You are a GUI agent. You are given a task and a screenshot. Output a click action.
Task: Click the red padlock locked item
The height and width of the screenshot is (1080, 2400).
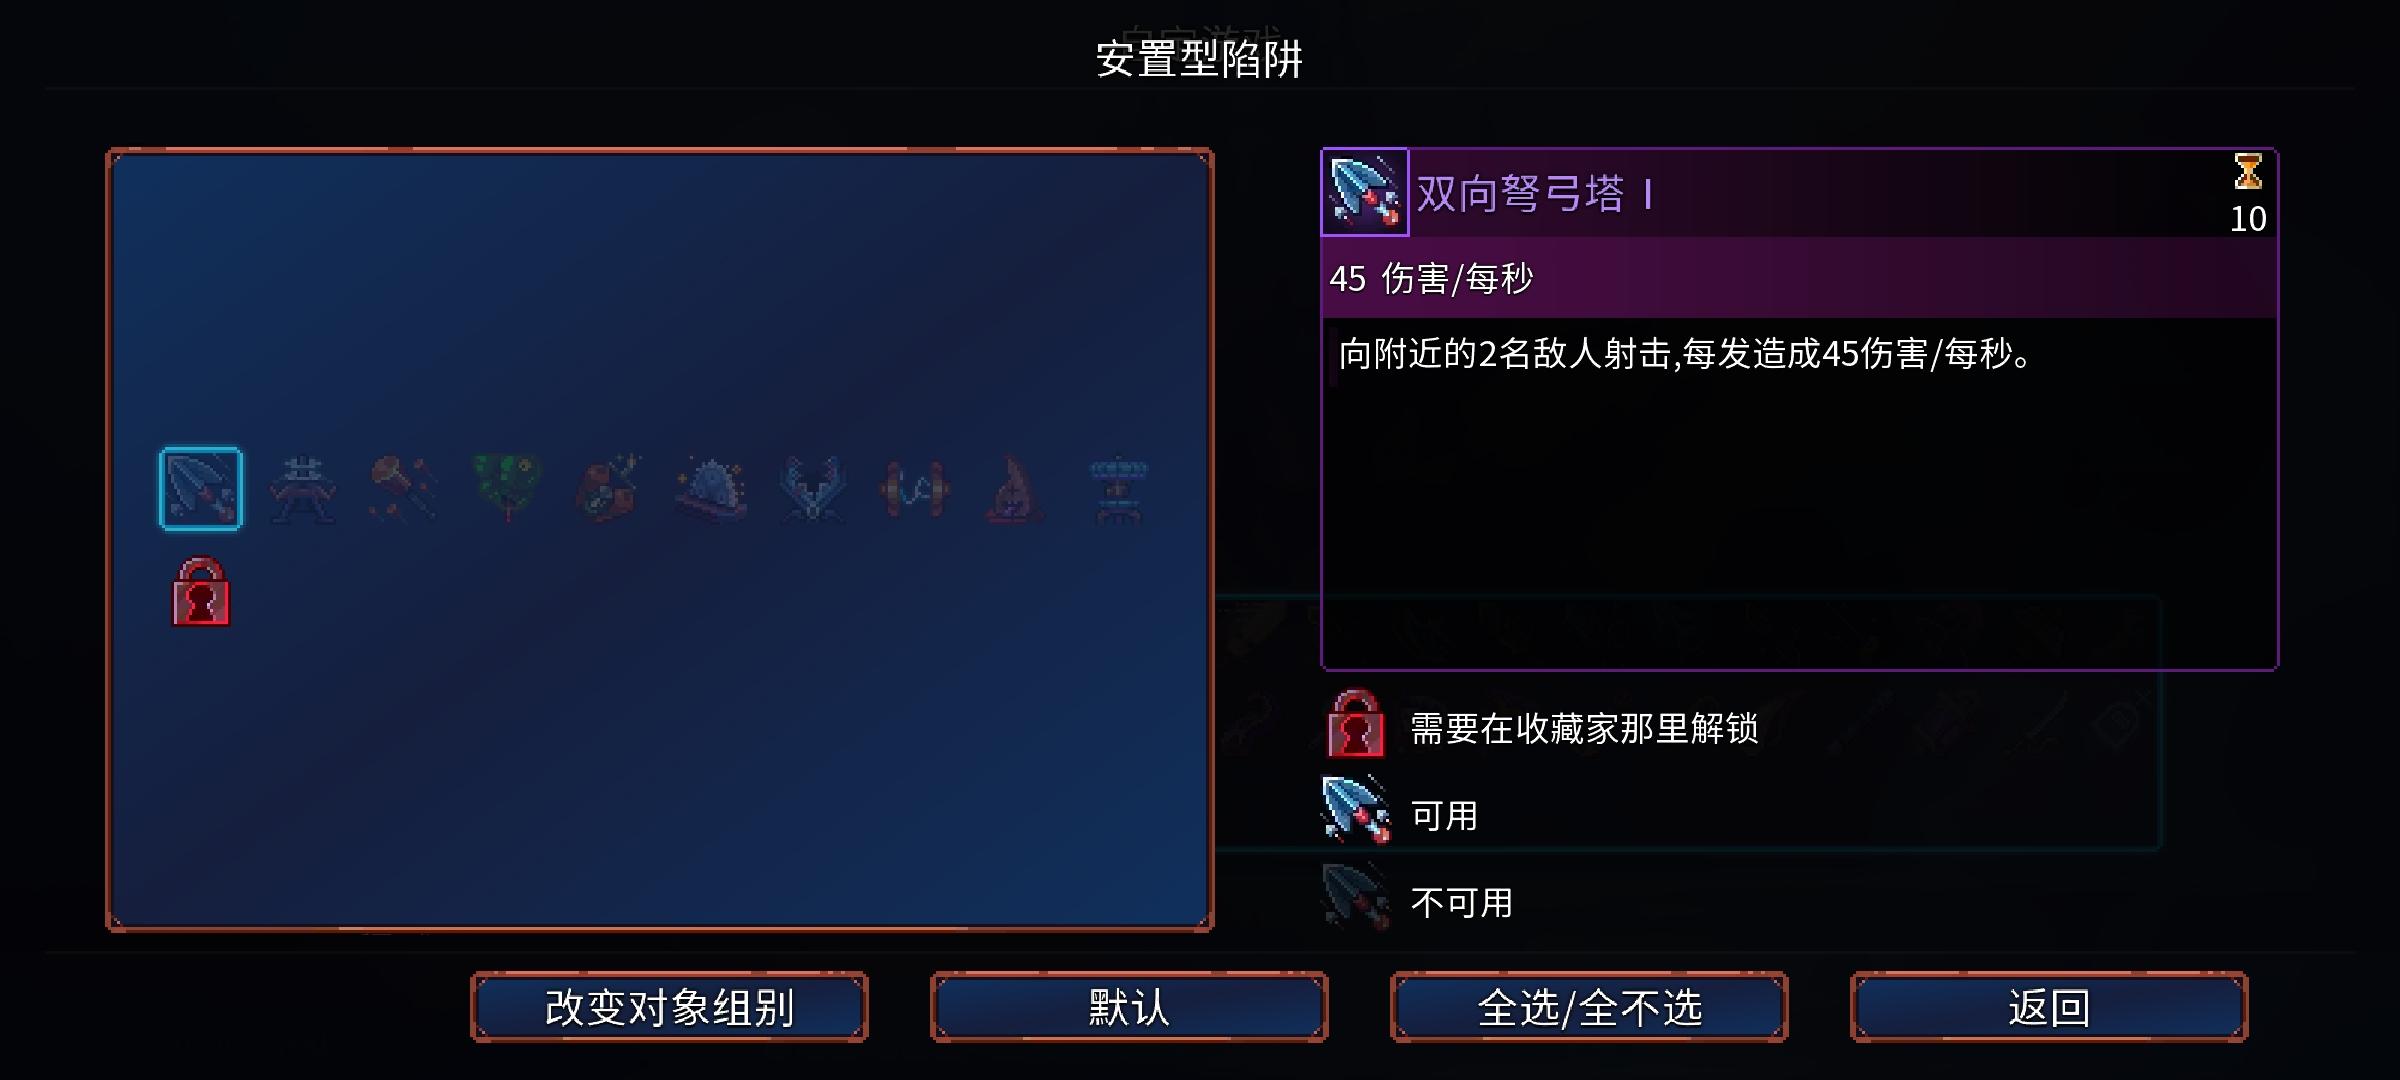click(x=201, y=592)
